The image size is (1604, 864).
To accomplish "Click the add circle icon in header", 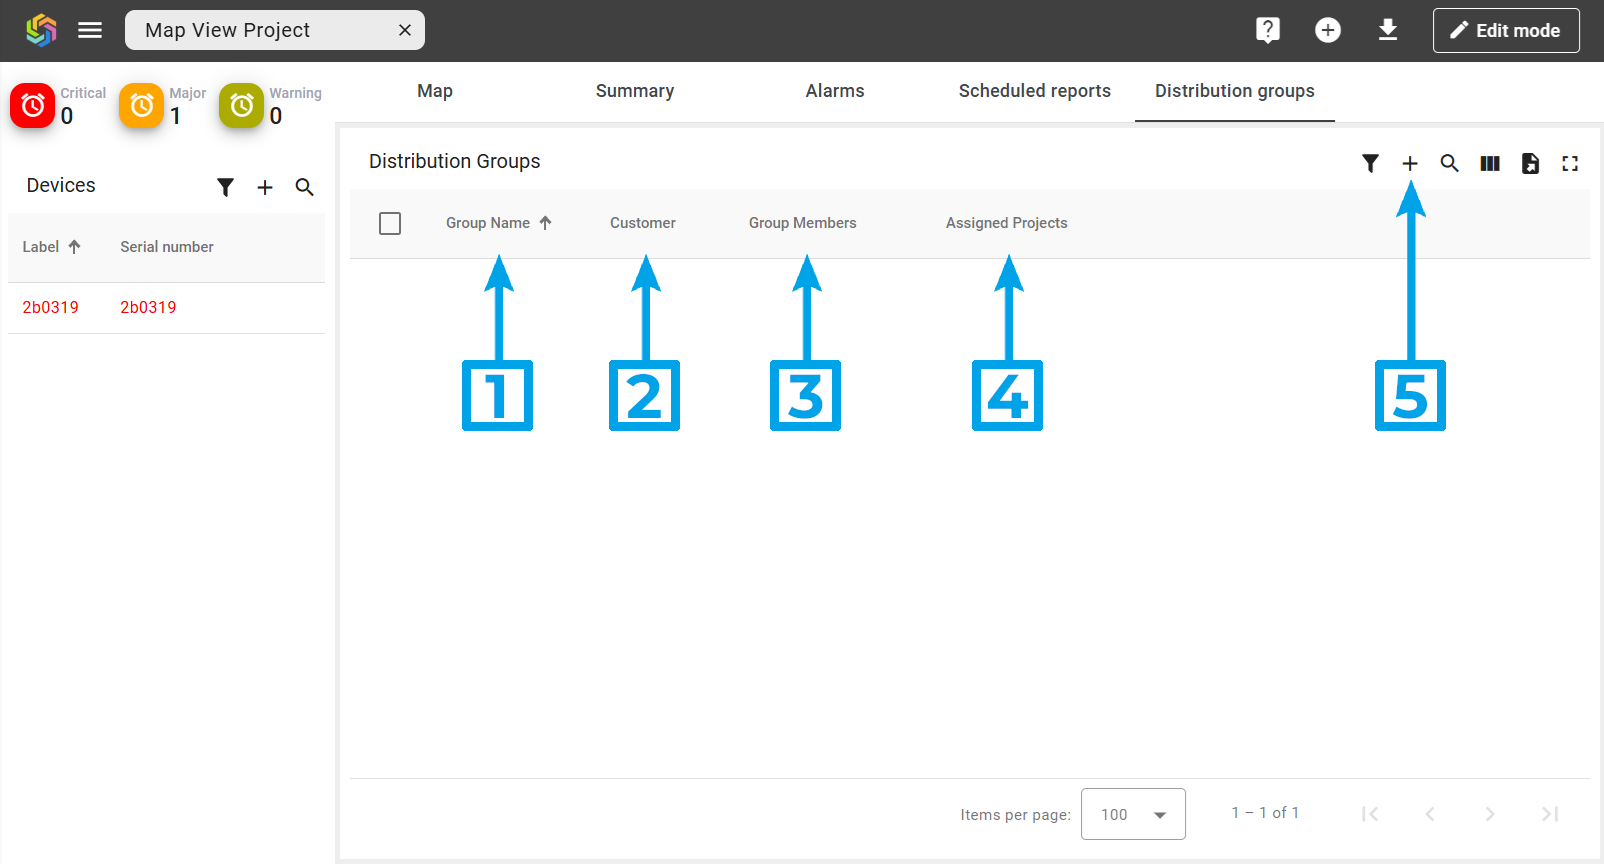I will [1327, 30].
